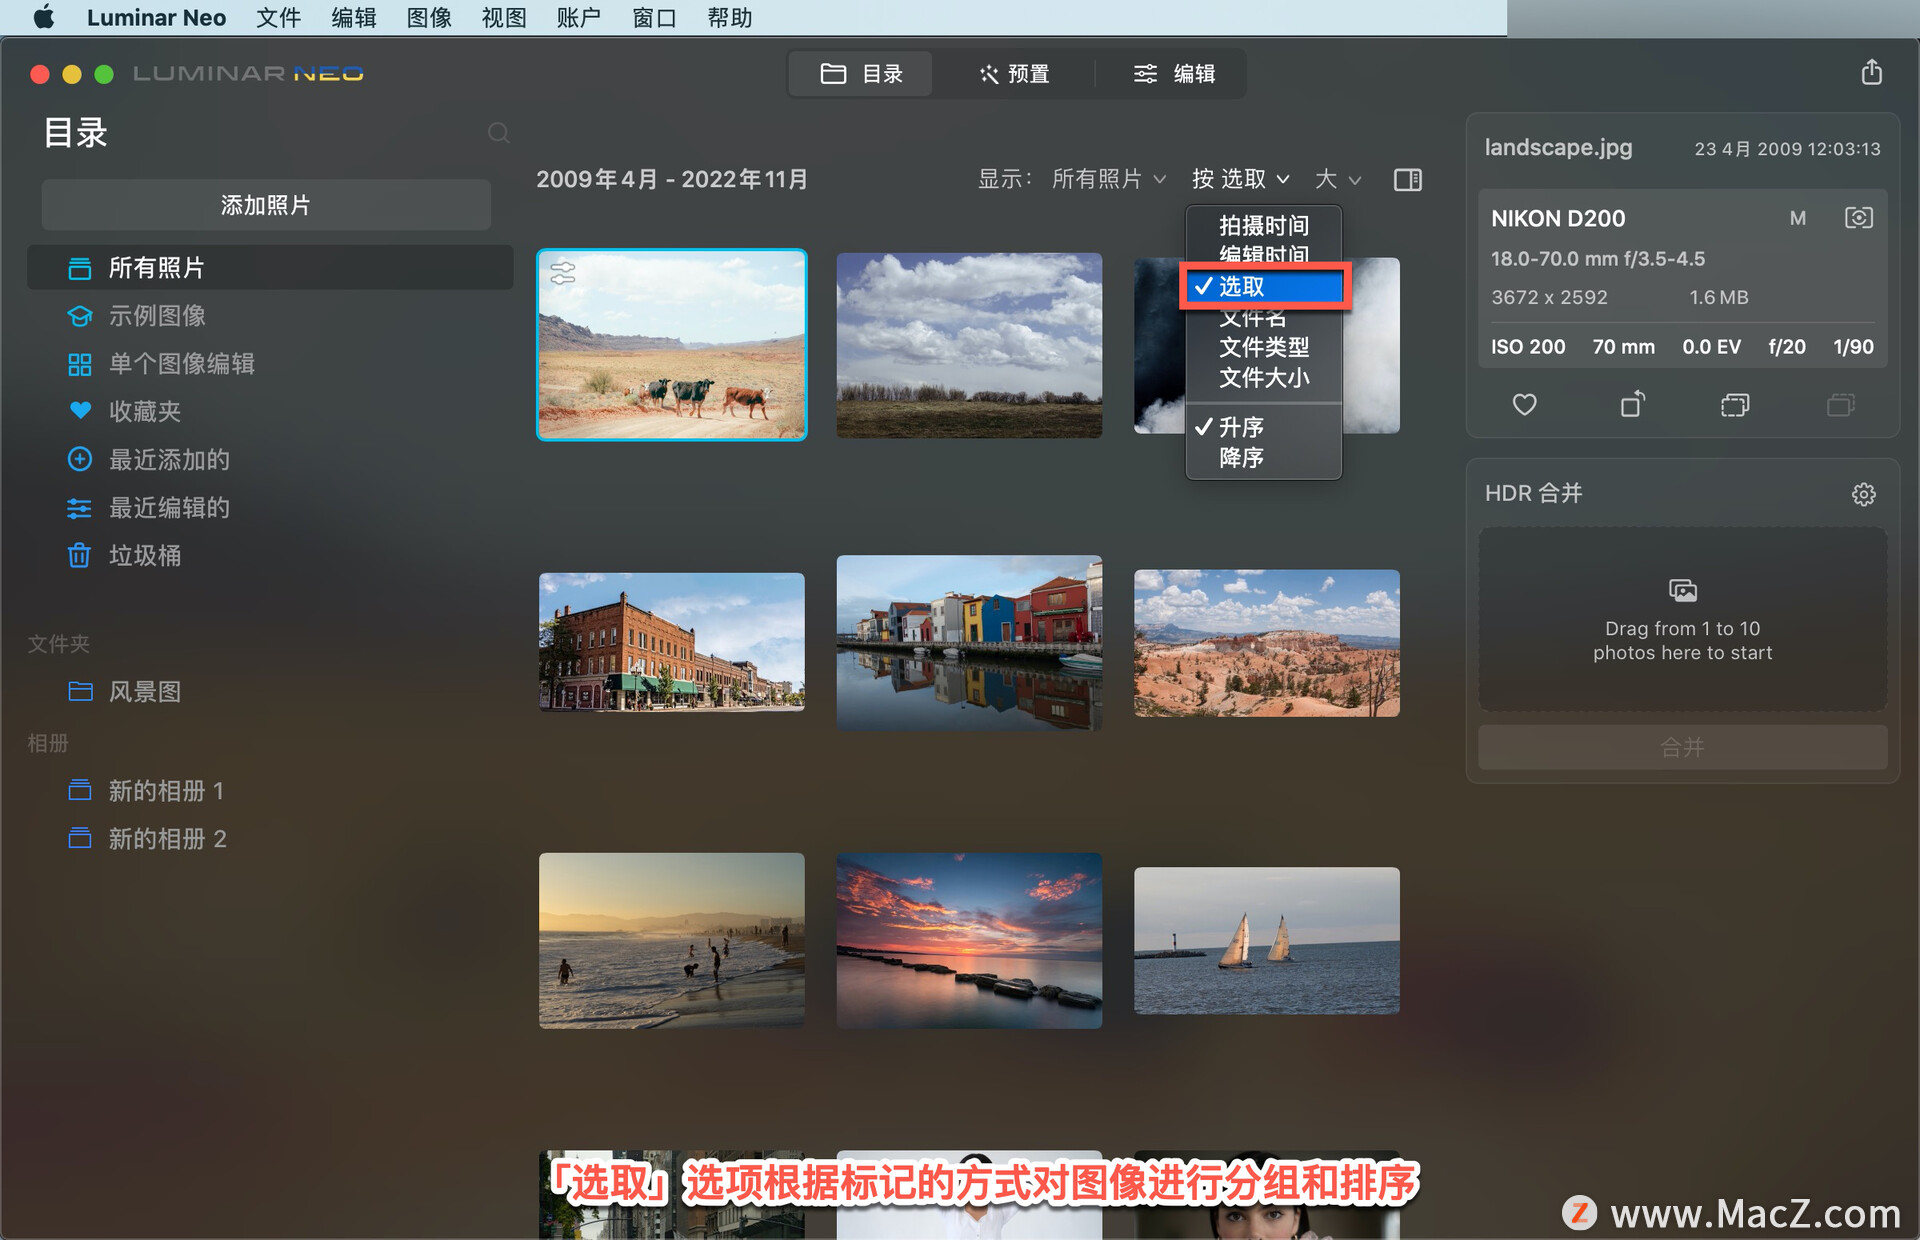
Task: Select the sailboats thumbnail
Action: [1267, 941]
